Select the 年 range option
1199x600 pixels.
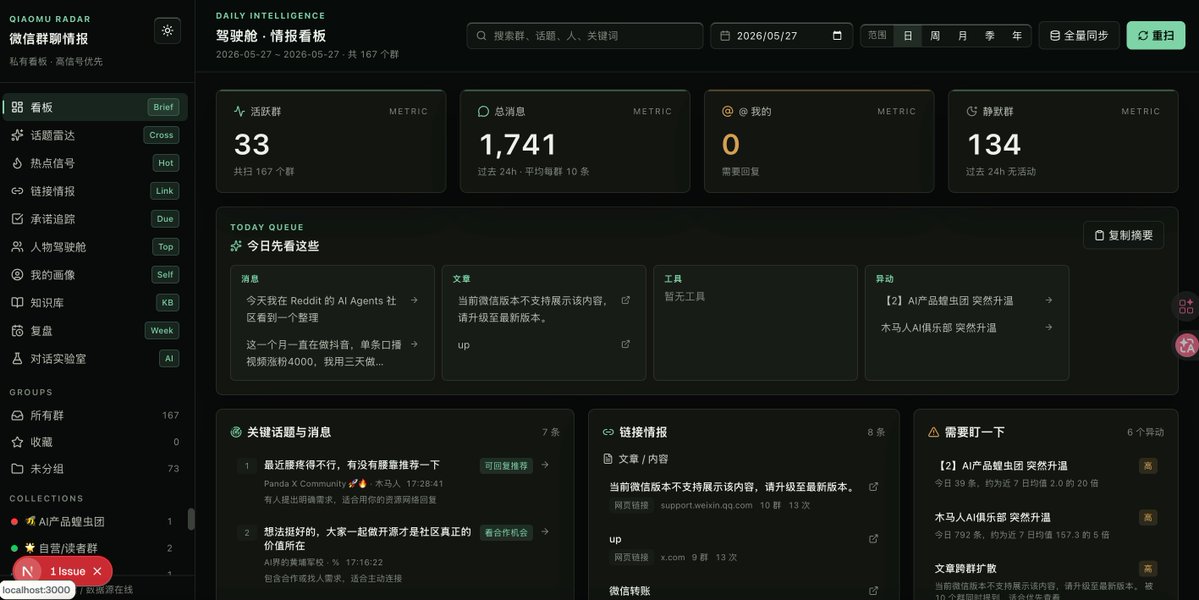click(x=1017, y=36)
